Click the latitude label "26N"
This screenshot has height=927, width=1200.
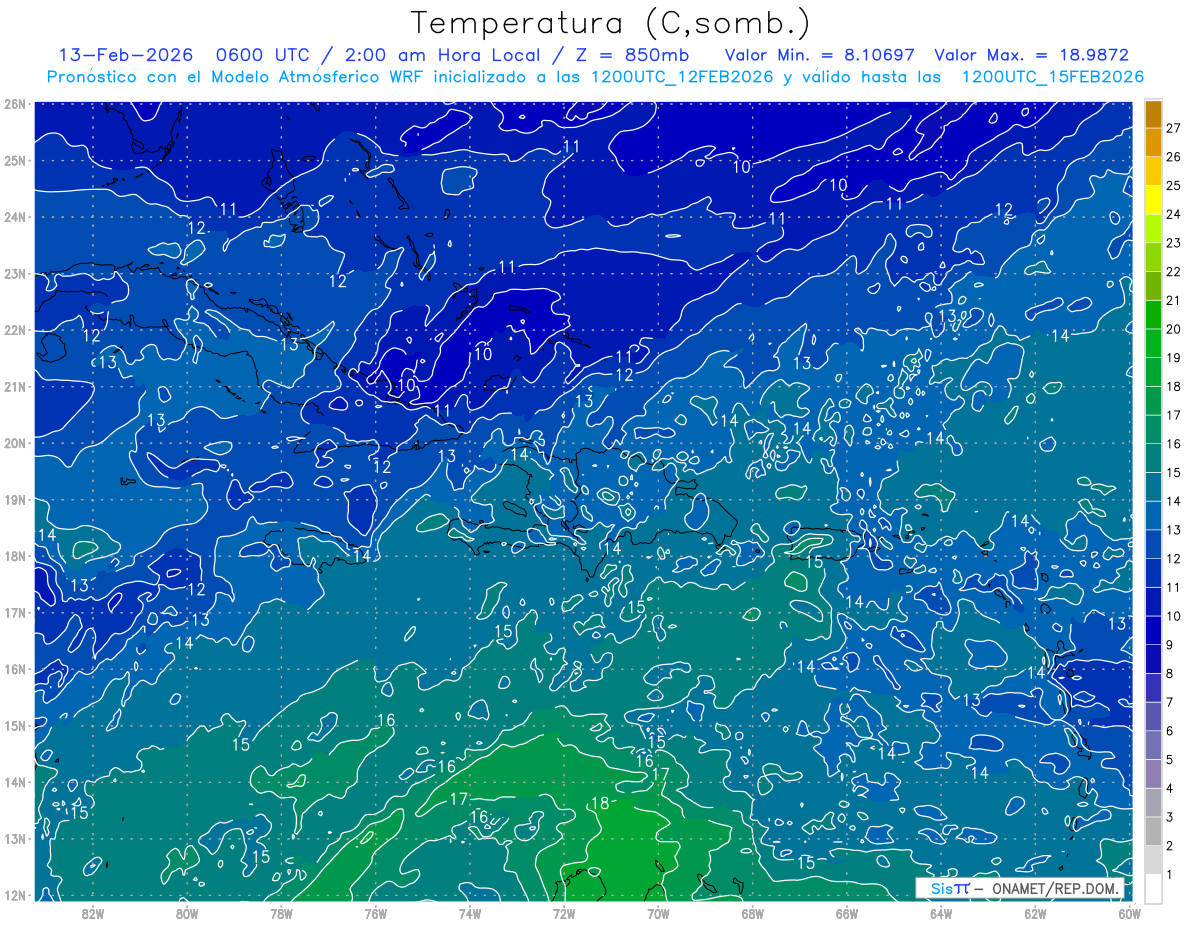coord(14,104)
